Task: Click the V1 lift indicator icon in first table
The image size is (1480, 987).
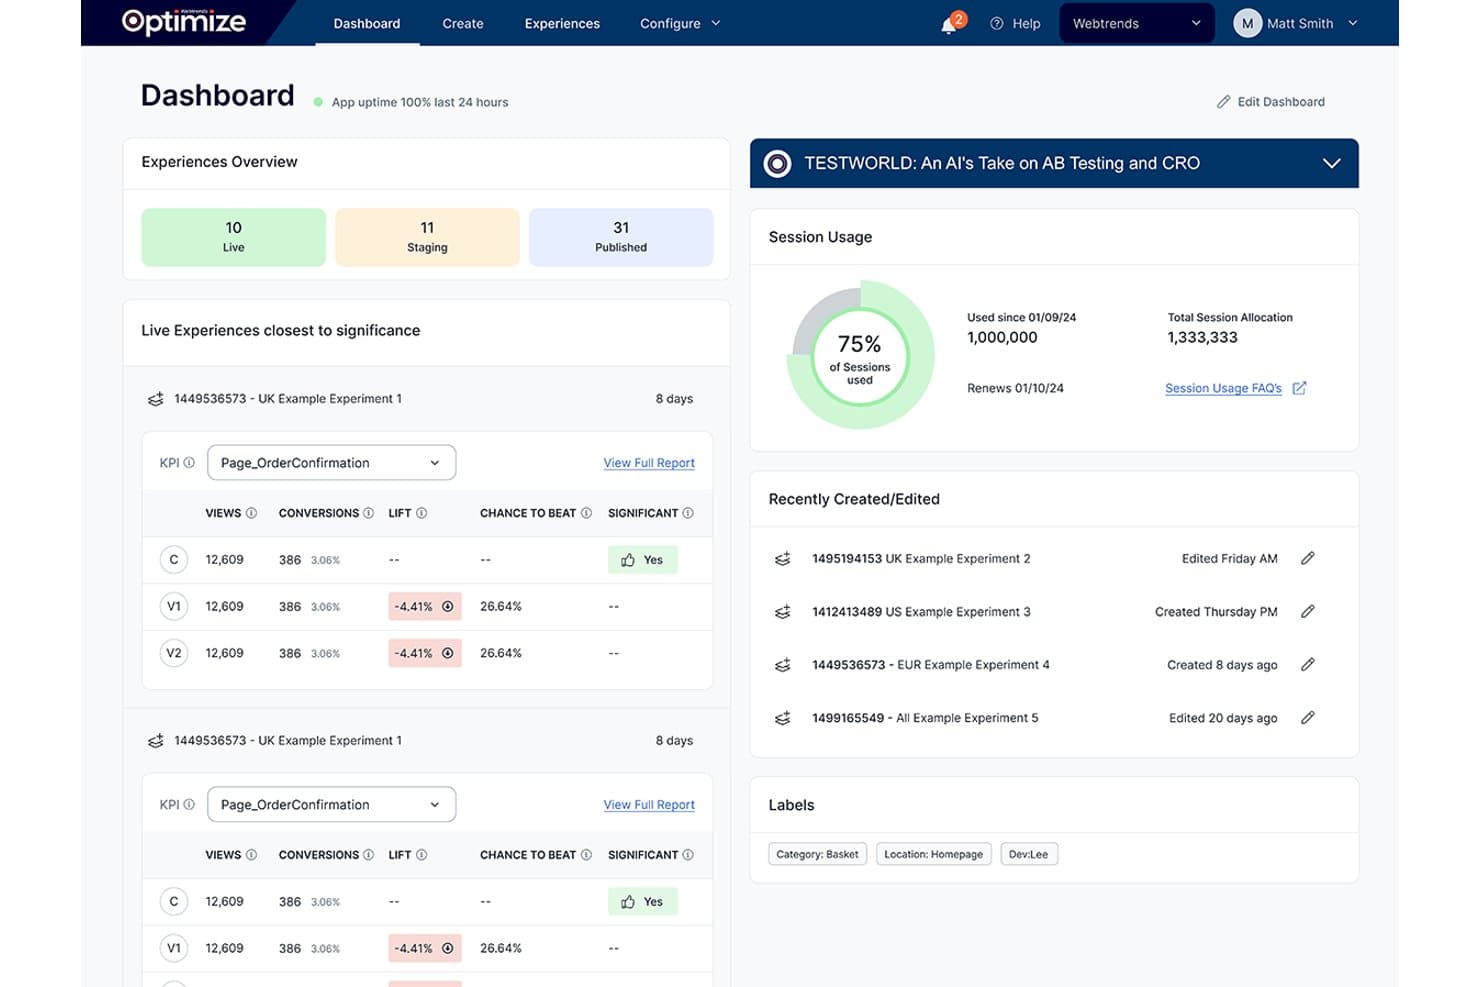Action: (x=448, y=606)
